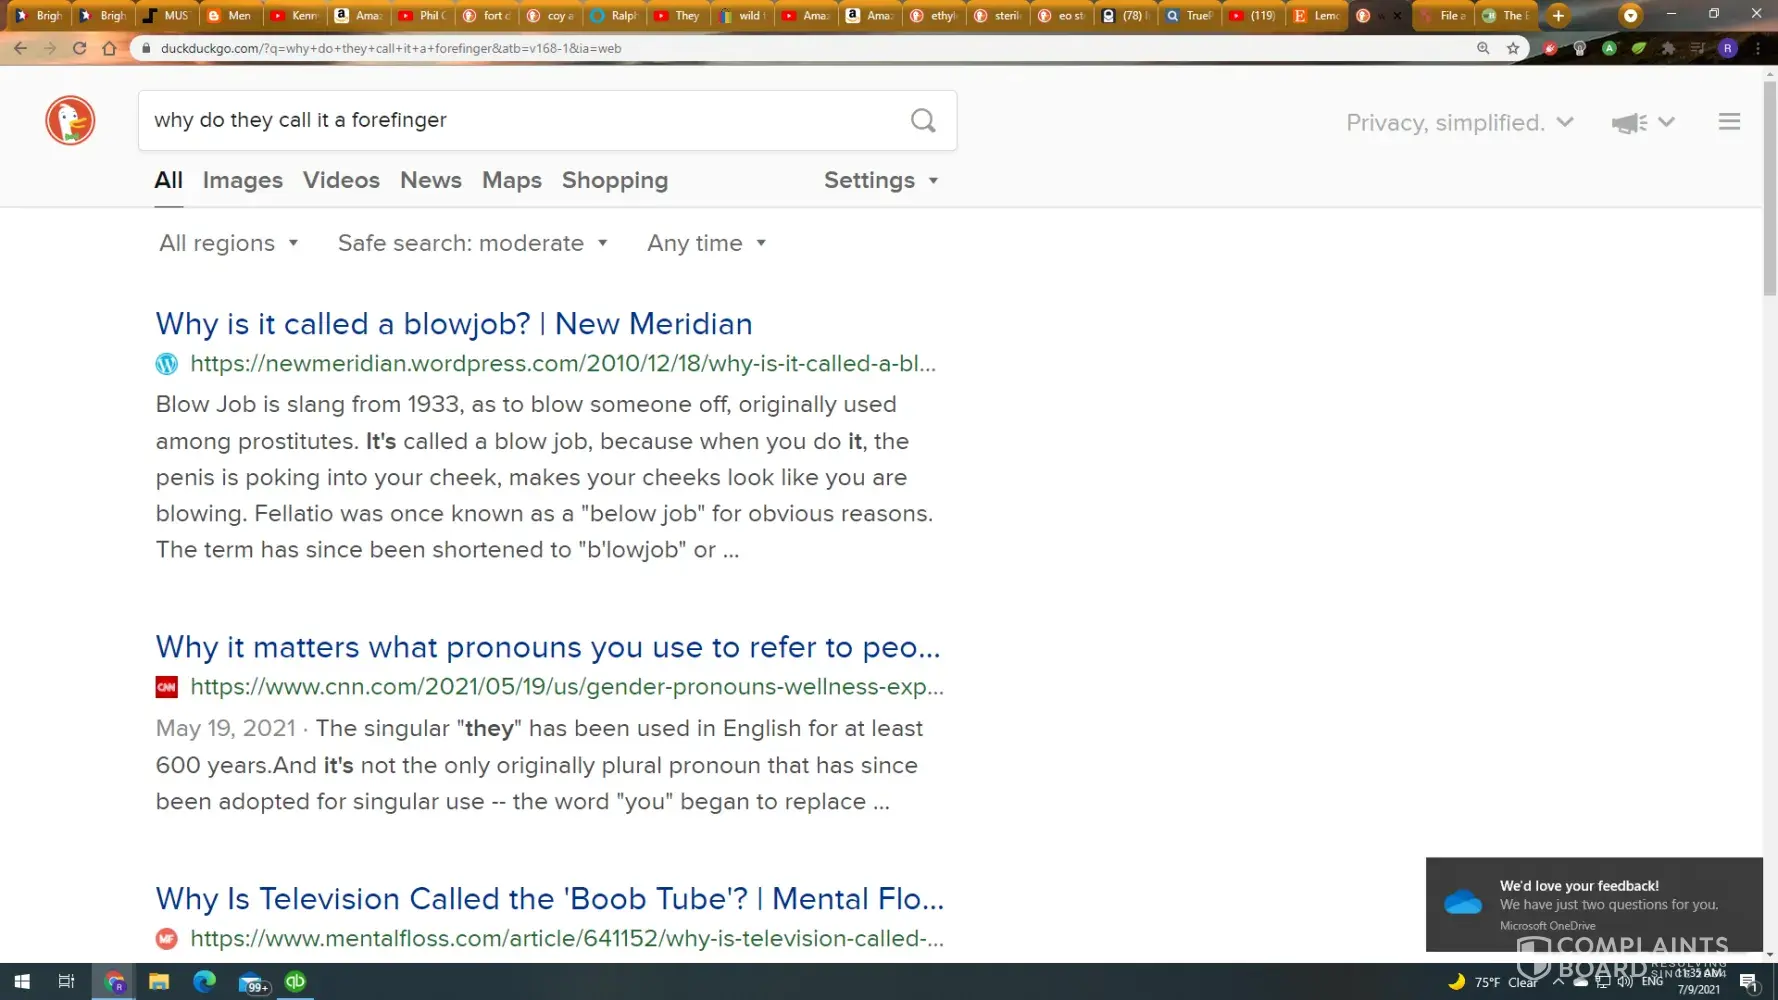Open Safe search: moderate dropdown
This screenshot has width=1778, height=1000.
tap(472, 243)
